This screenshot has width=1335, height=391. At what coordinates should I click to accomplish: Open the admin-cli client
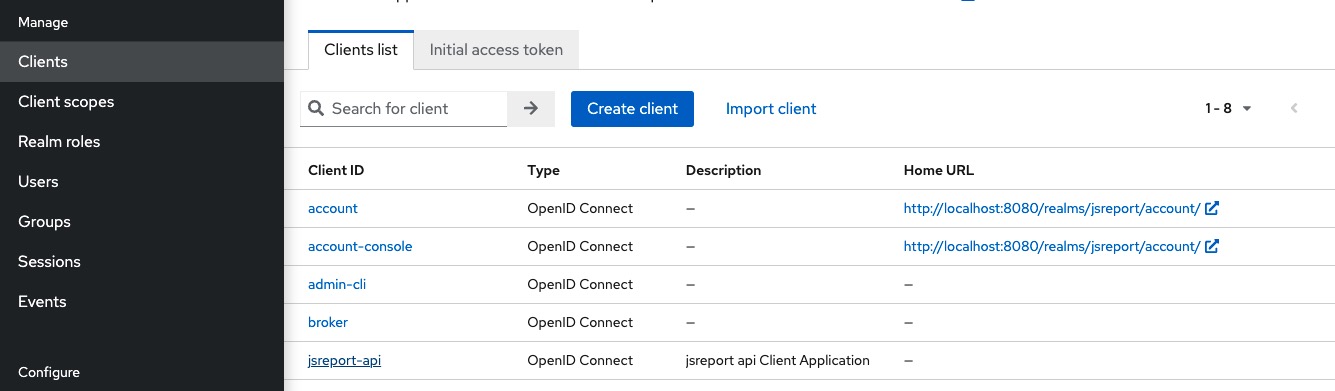pos(337,285)
